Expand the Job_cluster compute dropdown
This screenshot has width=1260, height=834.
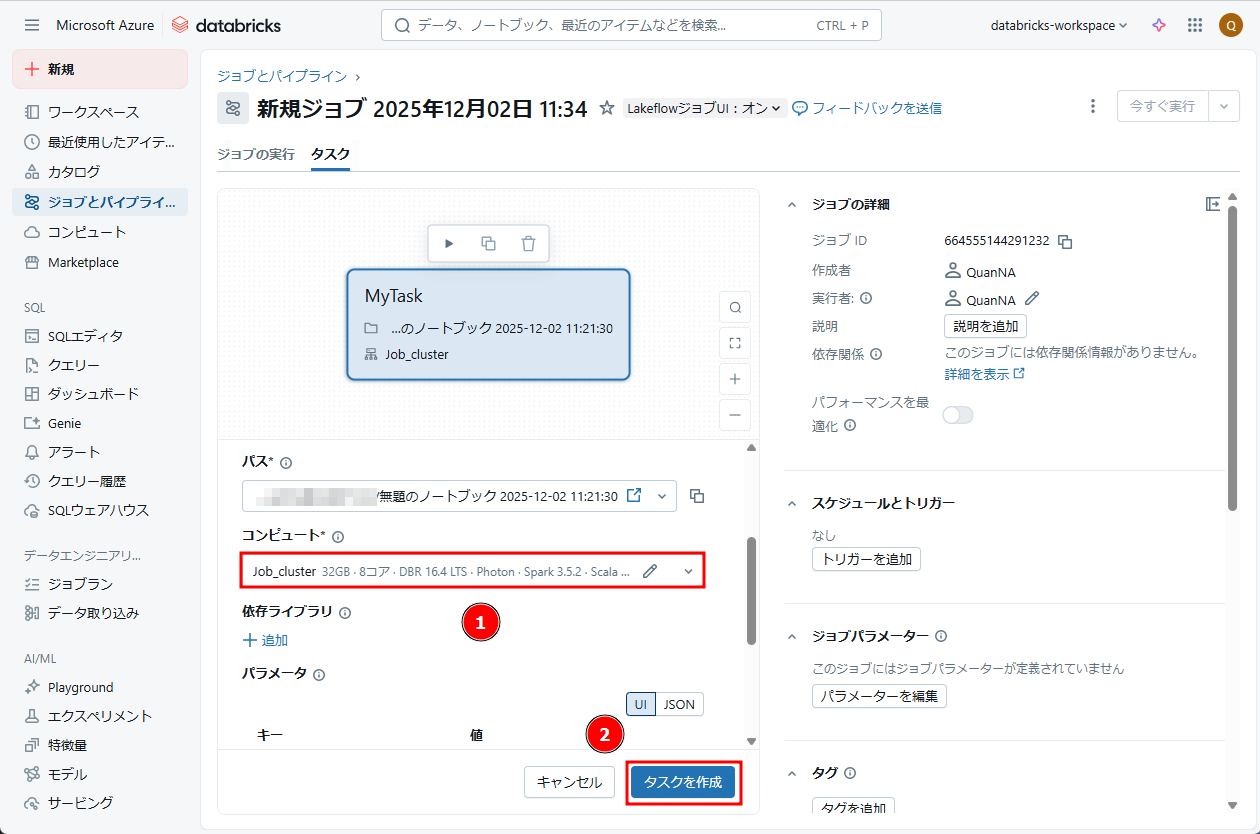tap(688, 571)
